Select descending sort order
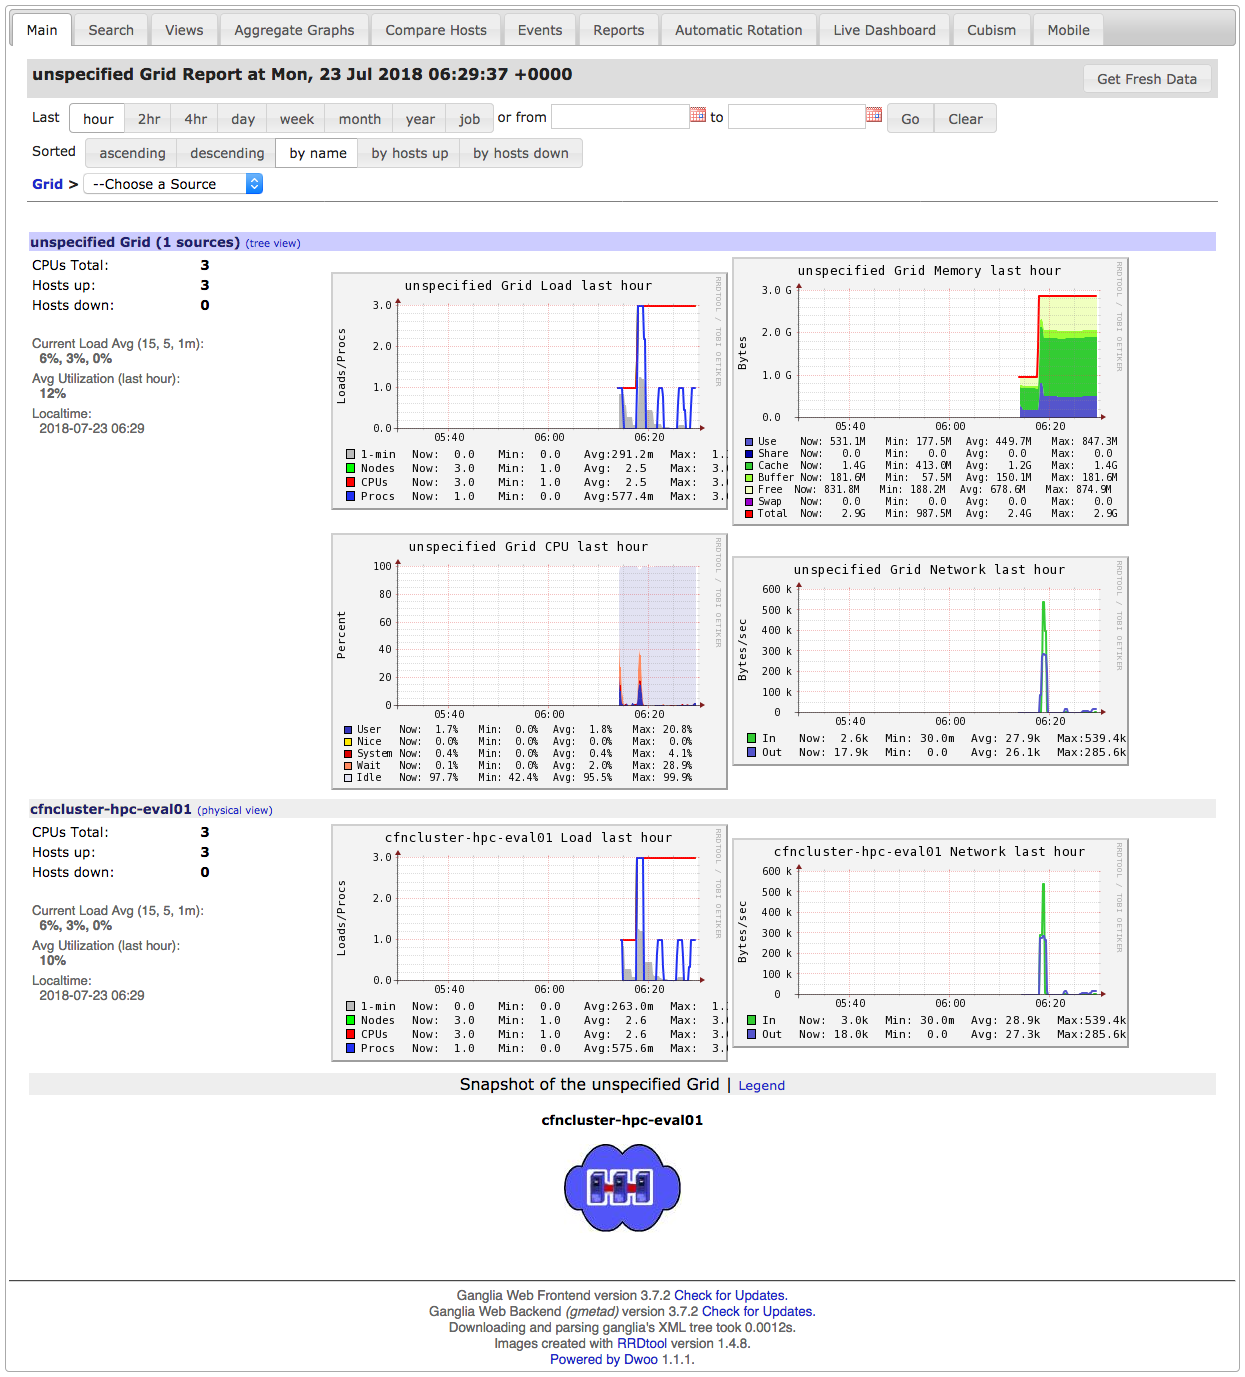The height and width of the screenshot is (1377, 1245). click(x=226, y=152)
